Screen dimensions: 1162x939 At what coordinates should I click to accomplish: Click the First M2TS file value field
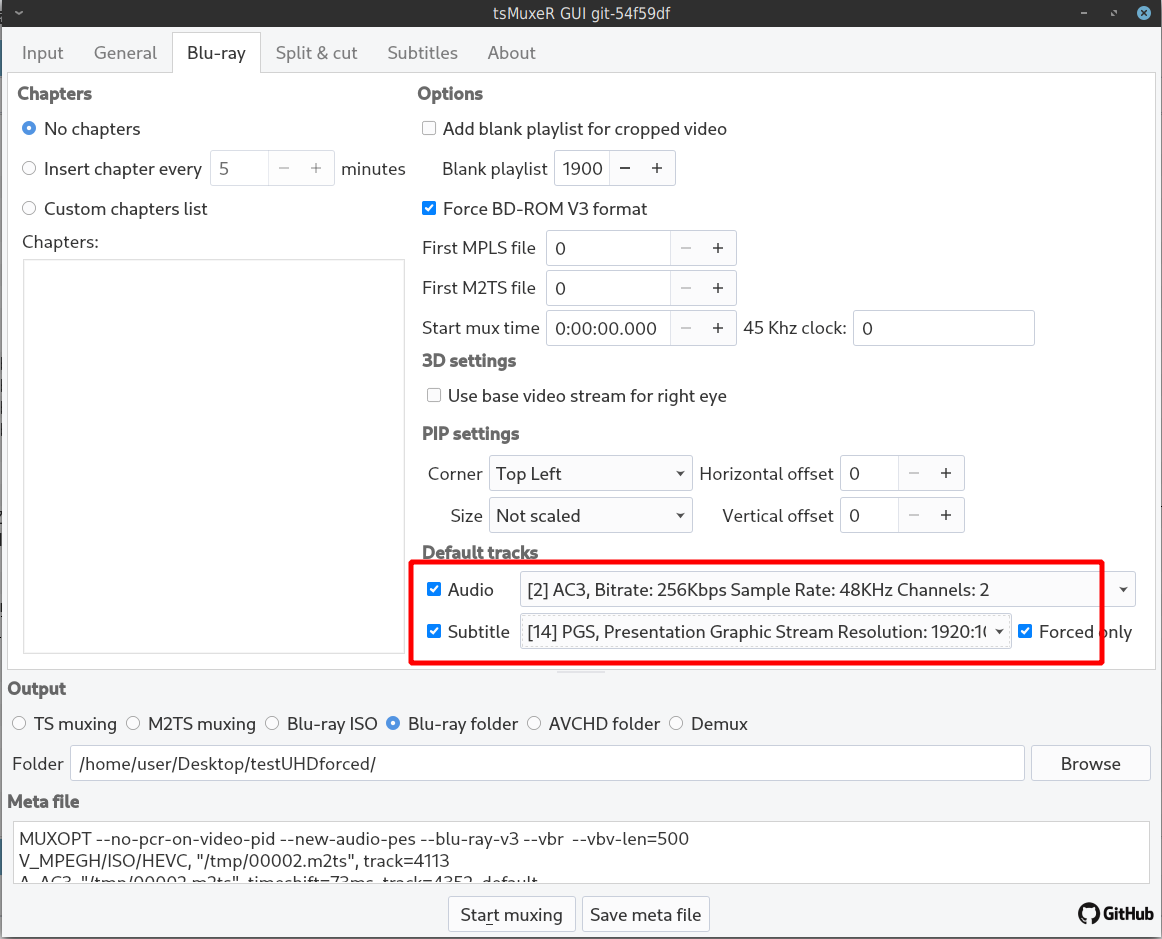click(x=608, y=288)
